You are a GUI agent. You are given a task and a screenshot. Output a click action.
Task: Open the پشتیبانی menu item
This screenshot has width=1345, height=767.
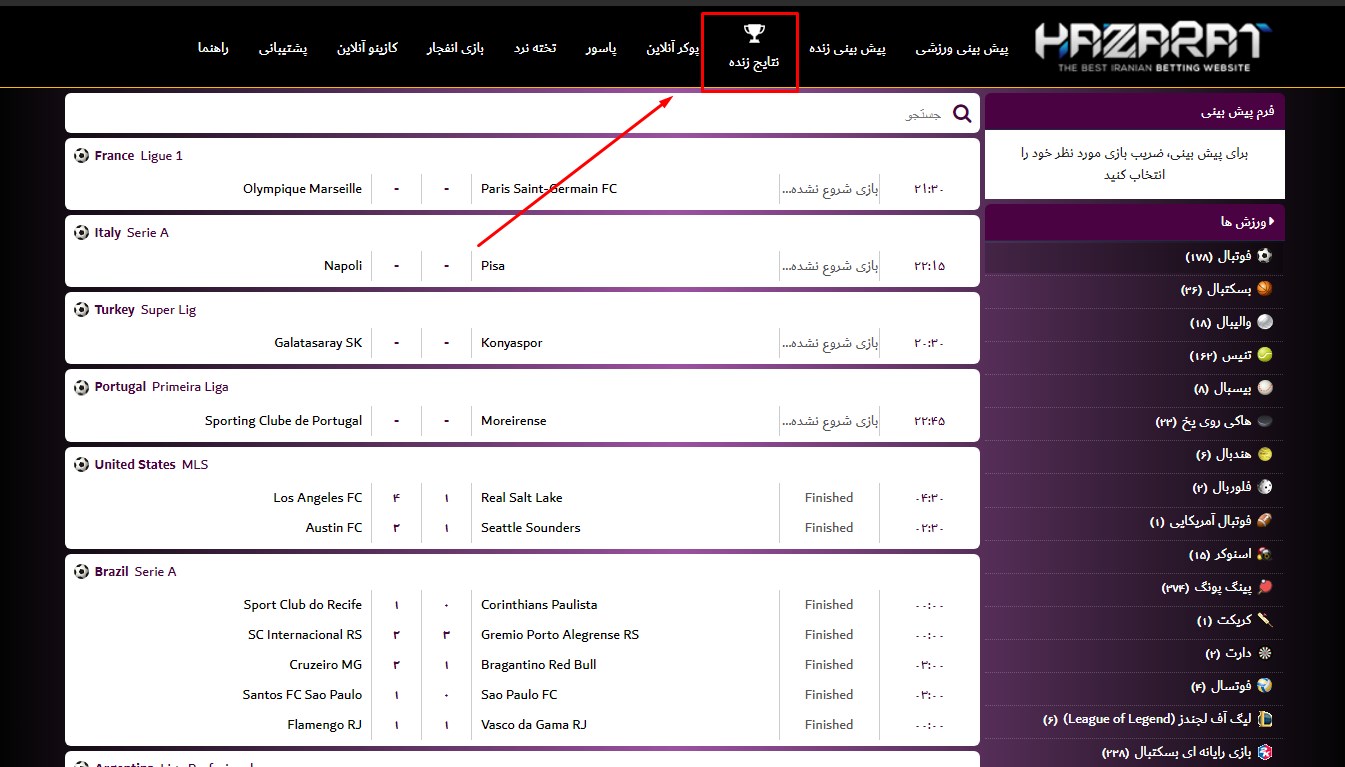[283, 47]
